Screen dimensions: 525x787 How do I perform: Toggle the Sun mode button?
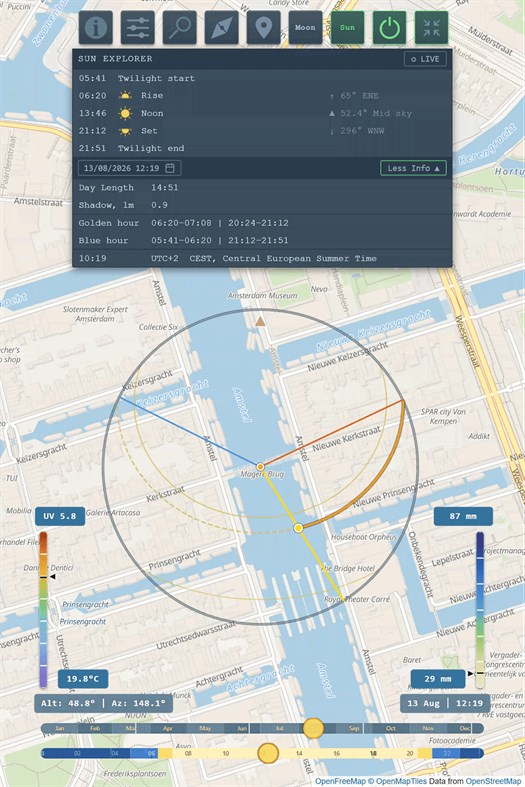(x=347, y=28)
